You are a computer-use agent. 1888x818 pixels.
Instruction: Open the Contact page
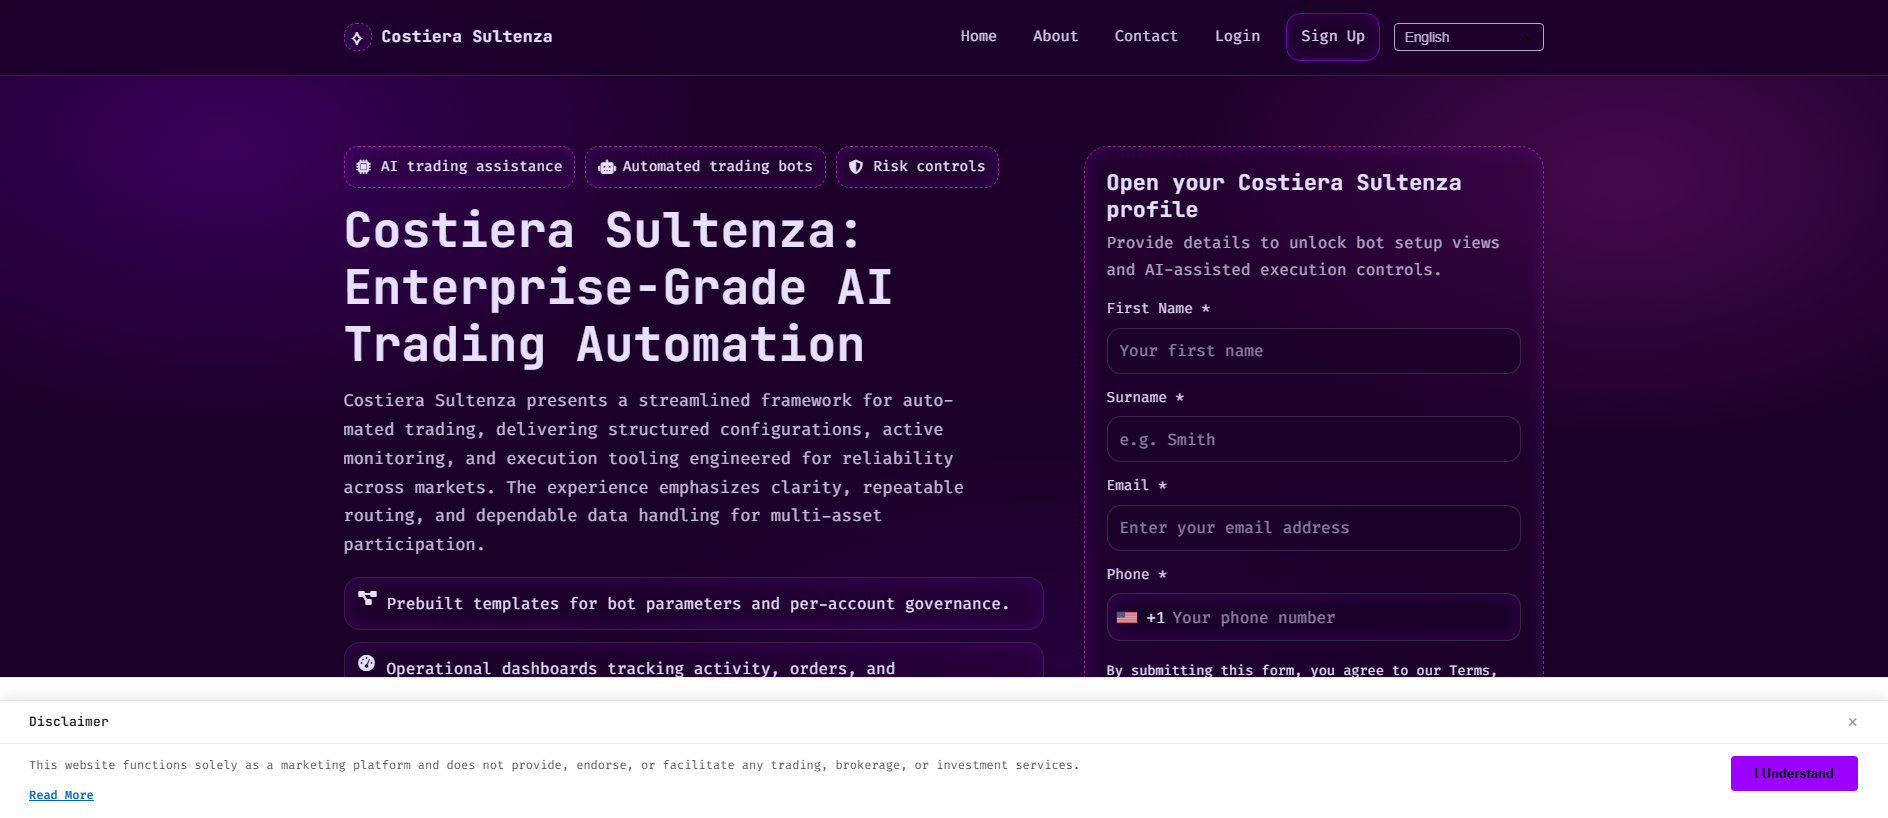[x=1146, y=36]
